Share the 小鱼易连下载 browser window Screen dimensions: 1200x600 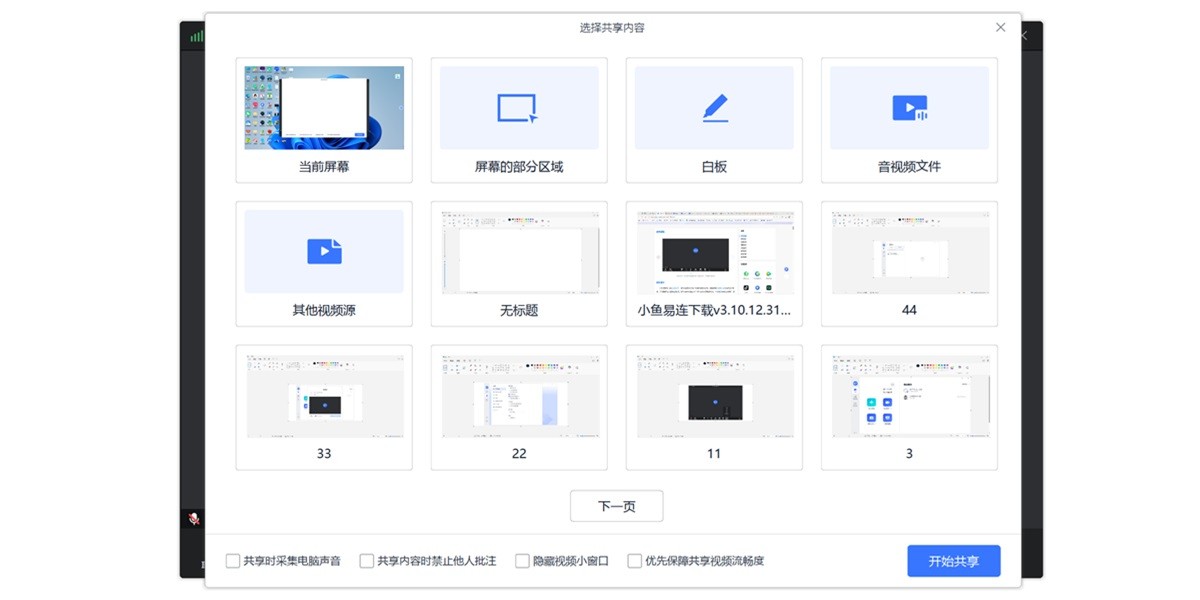click(713, 250)
